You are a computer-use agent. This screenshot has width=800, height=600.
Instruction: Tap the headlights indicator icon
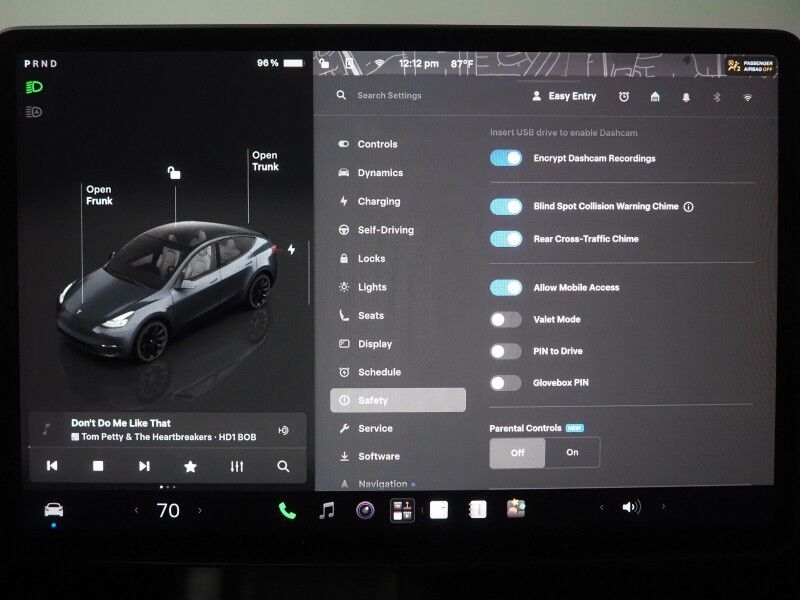(x=34, y=87)
